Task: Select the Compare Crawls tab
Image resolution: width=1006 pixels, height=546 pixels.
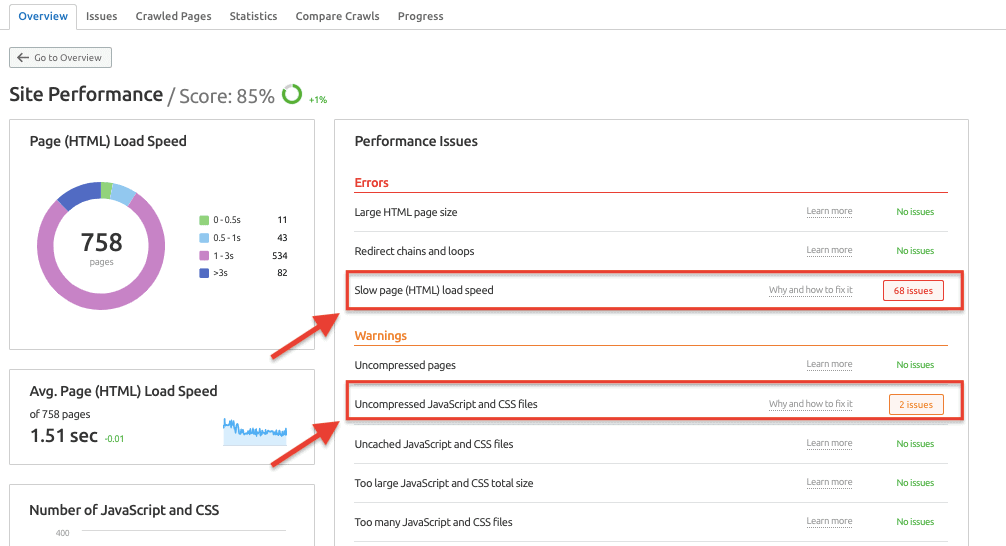Action: (x=337, y=16)
